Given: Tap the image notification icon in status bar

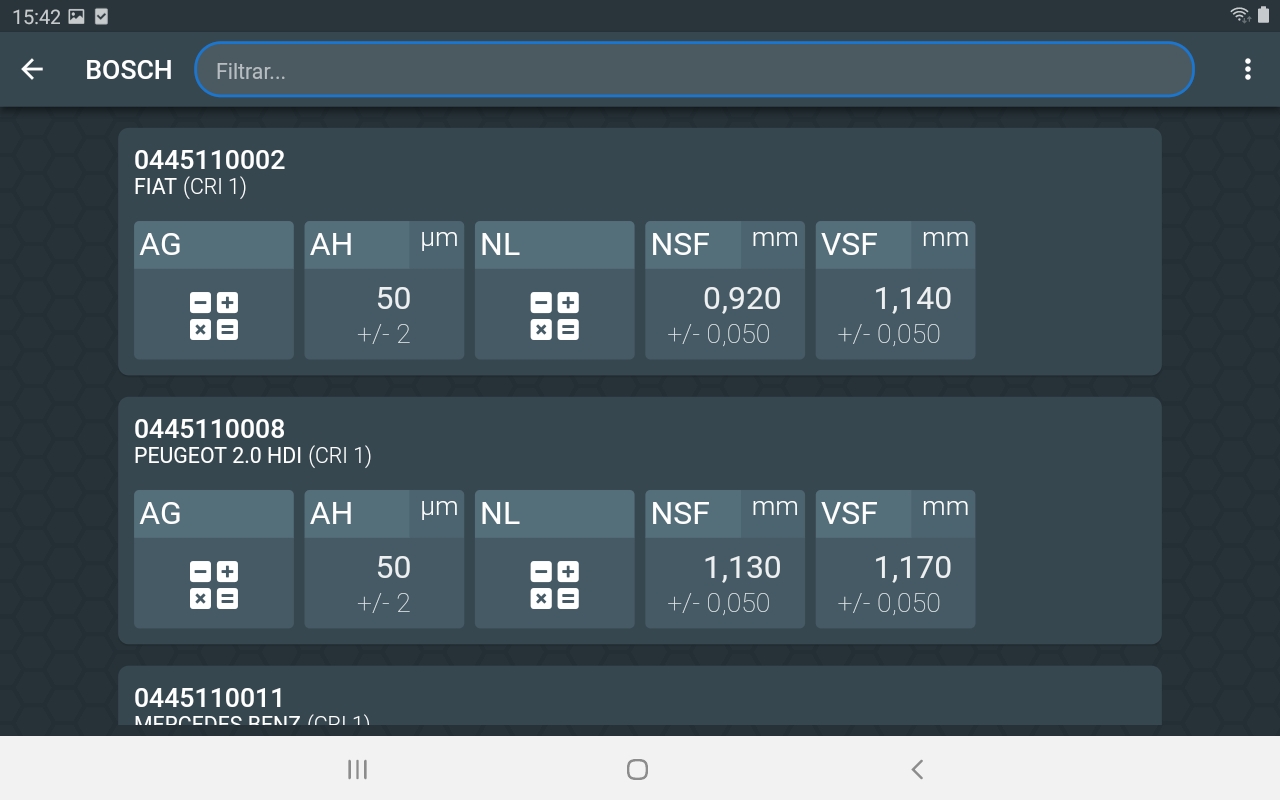Looking at the screenshot, I should pyautogui.click(x=77, y=16).
